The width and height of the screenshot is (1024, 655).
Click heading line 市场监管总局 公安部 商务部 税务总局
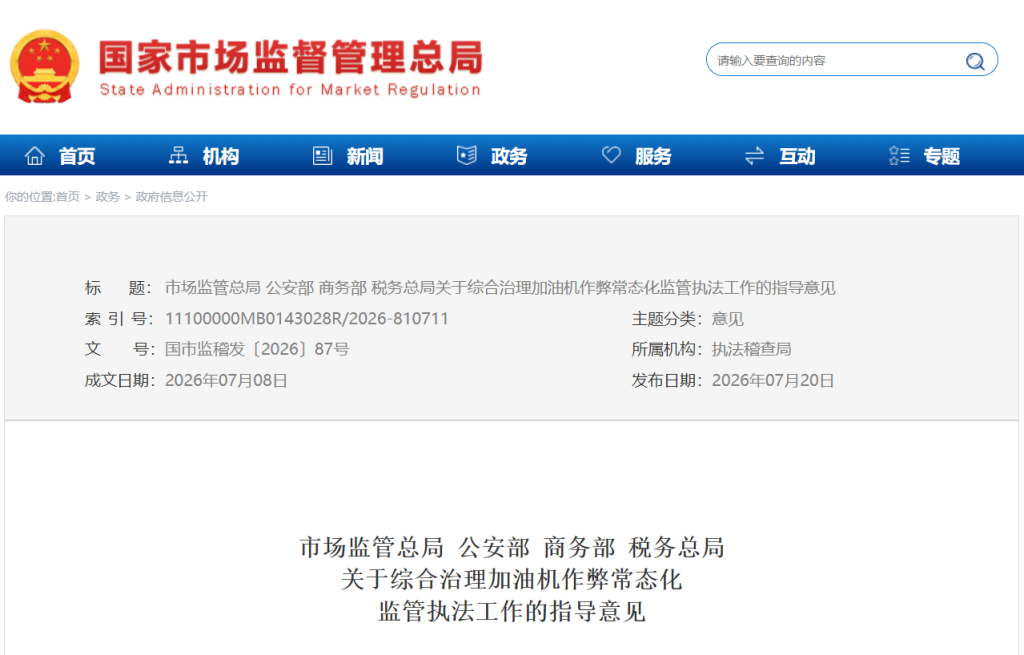[x=511, y=547]
